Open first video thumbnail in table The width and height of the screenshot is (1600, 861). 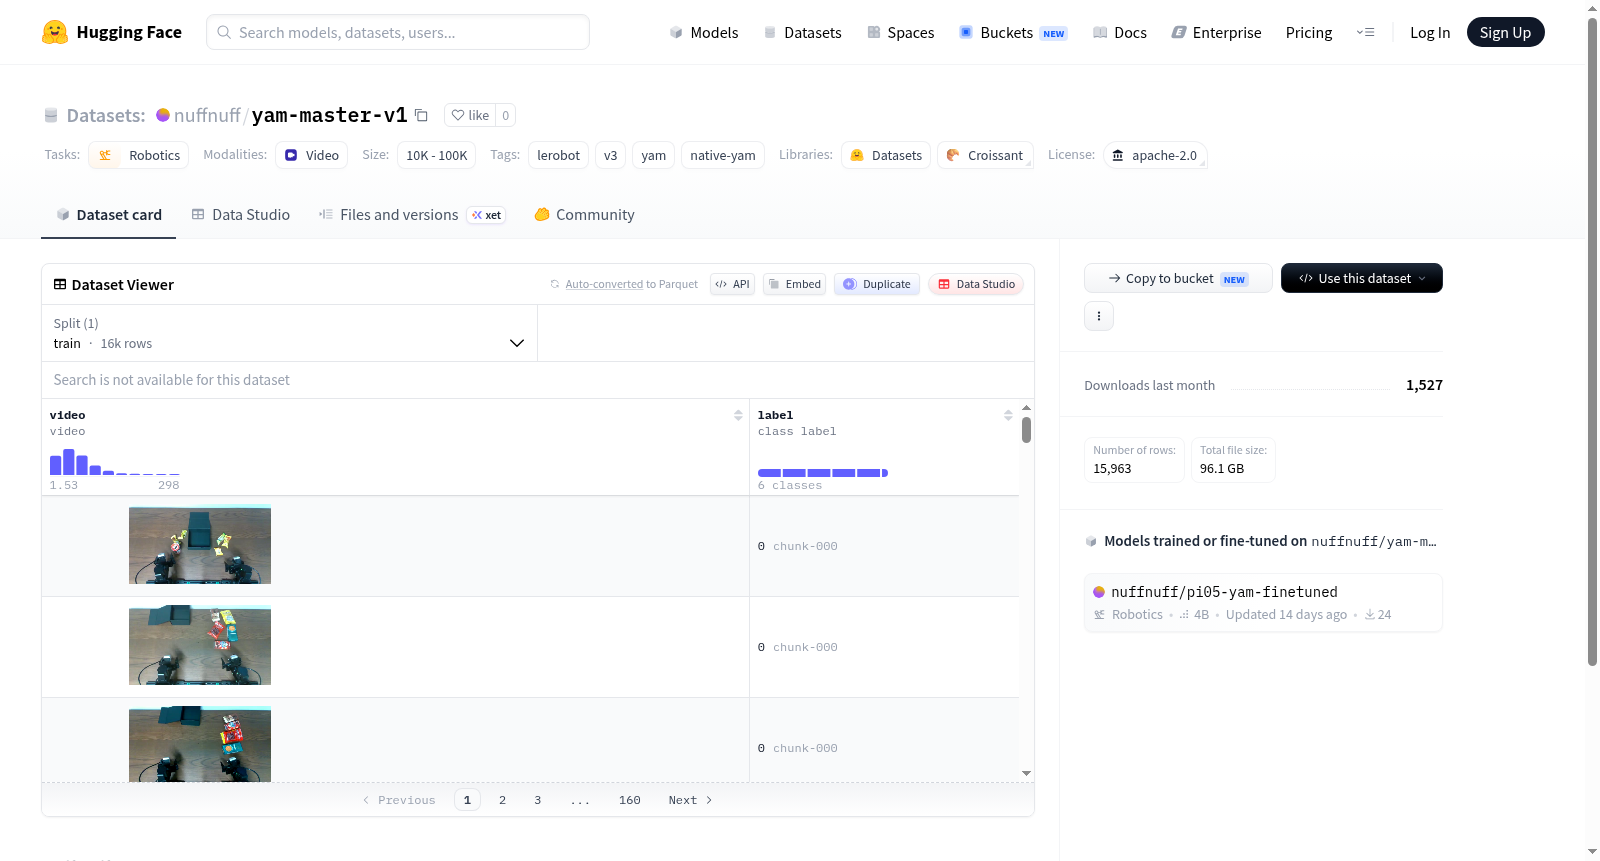pyautogui.click(x=200, y=545)
